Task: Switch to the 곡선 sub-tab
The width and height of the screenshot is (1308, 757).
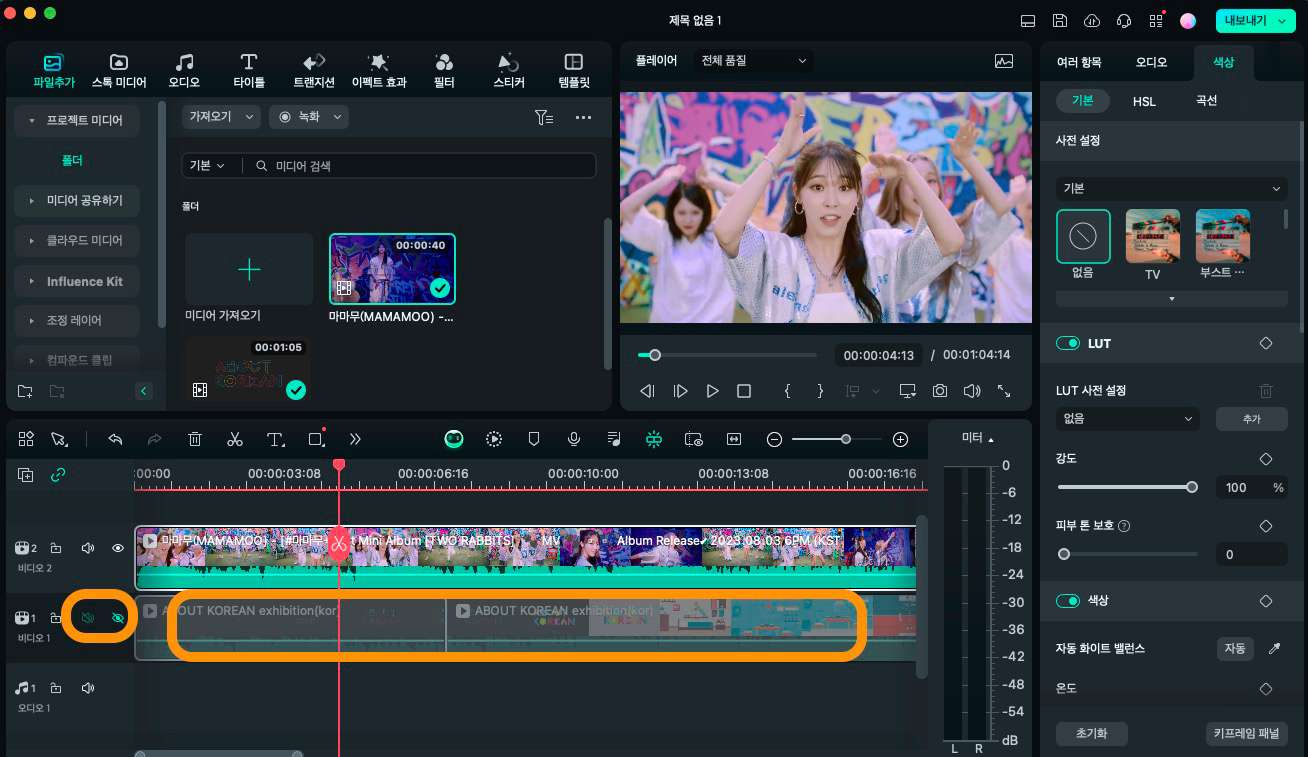Action: [x=1206, y=101]
